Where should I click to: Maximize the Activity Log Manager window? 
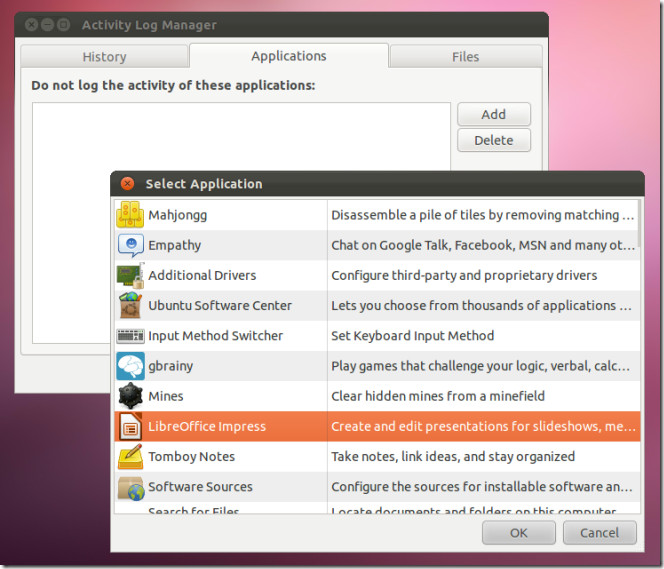click(64, 25)
